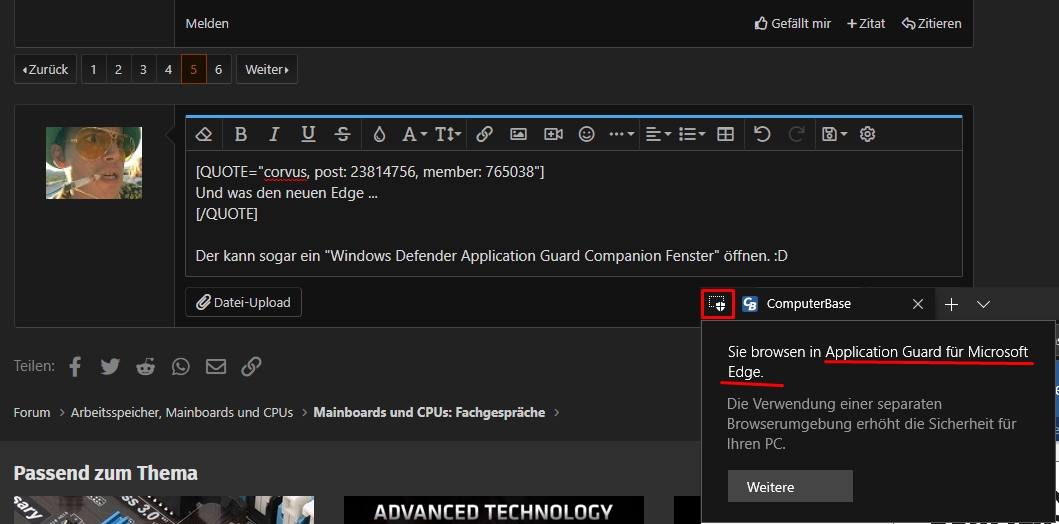Toggle underline formatting in editor
The height and width of the screenshot is (524, 1059).
[308, 134]
